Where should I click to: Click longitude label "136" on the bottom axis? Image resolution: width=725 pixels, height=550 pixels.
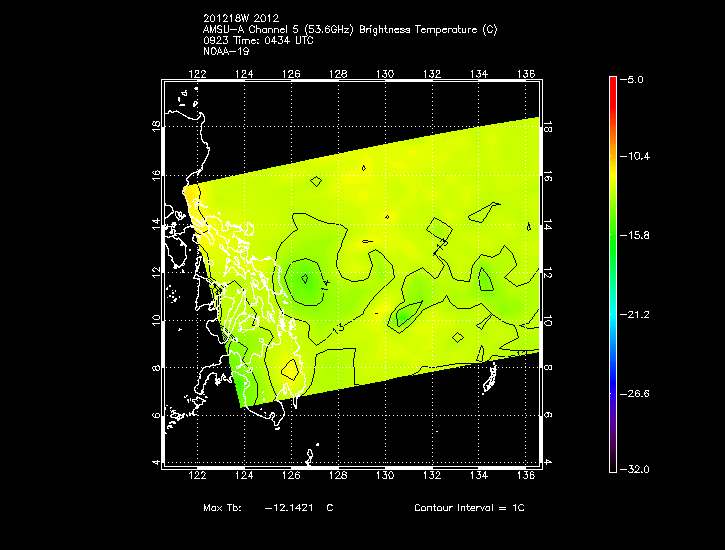526,475
